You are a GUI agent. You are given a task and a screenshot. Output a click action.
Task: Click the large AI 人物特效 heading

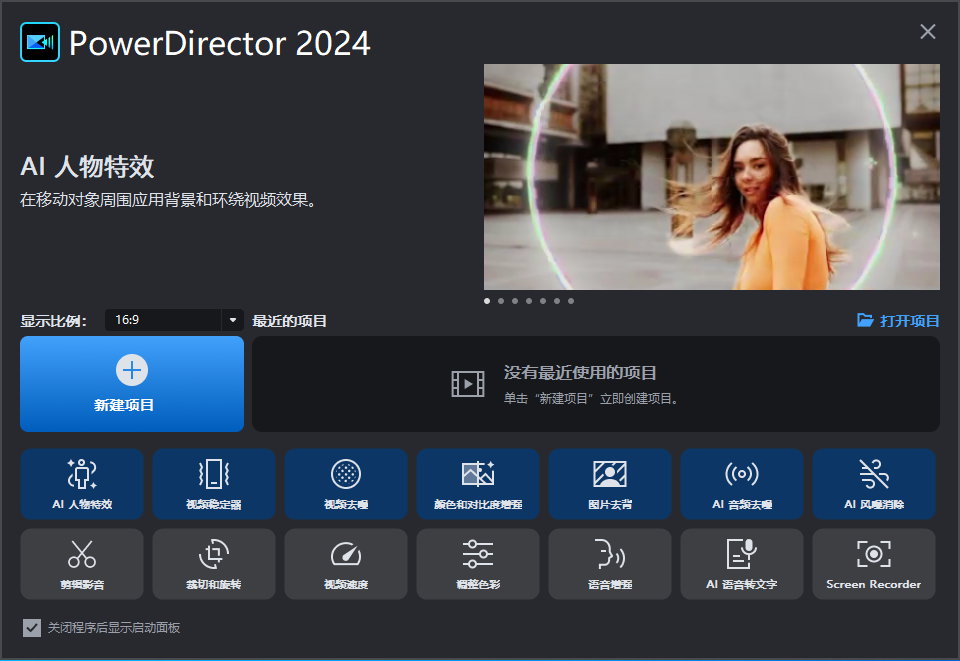click(x=87, y=166)
